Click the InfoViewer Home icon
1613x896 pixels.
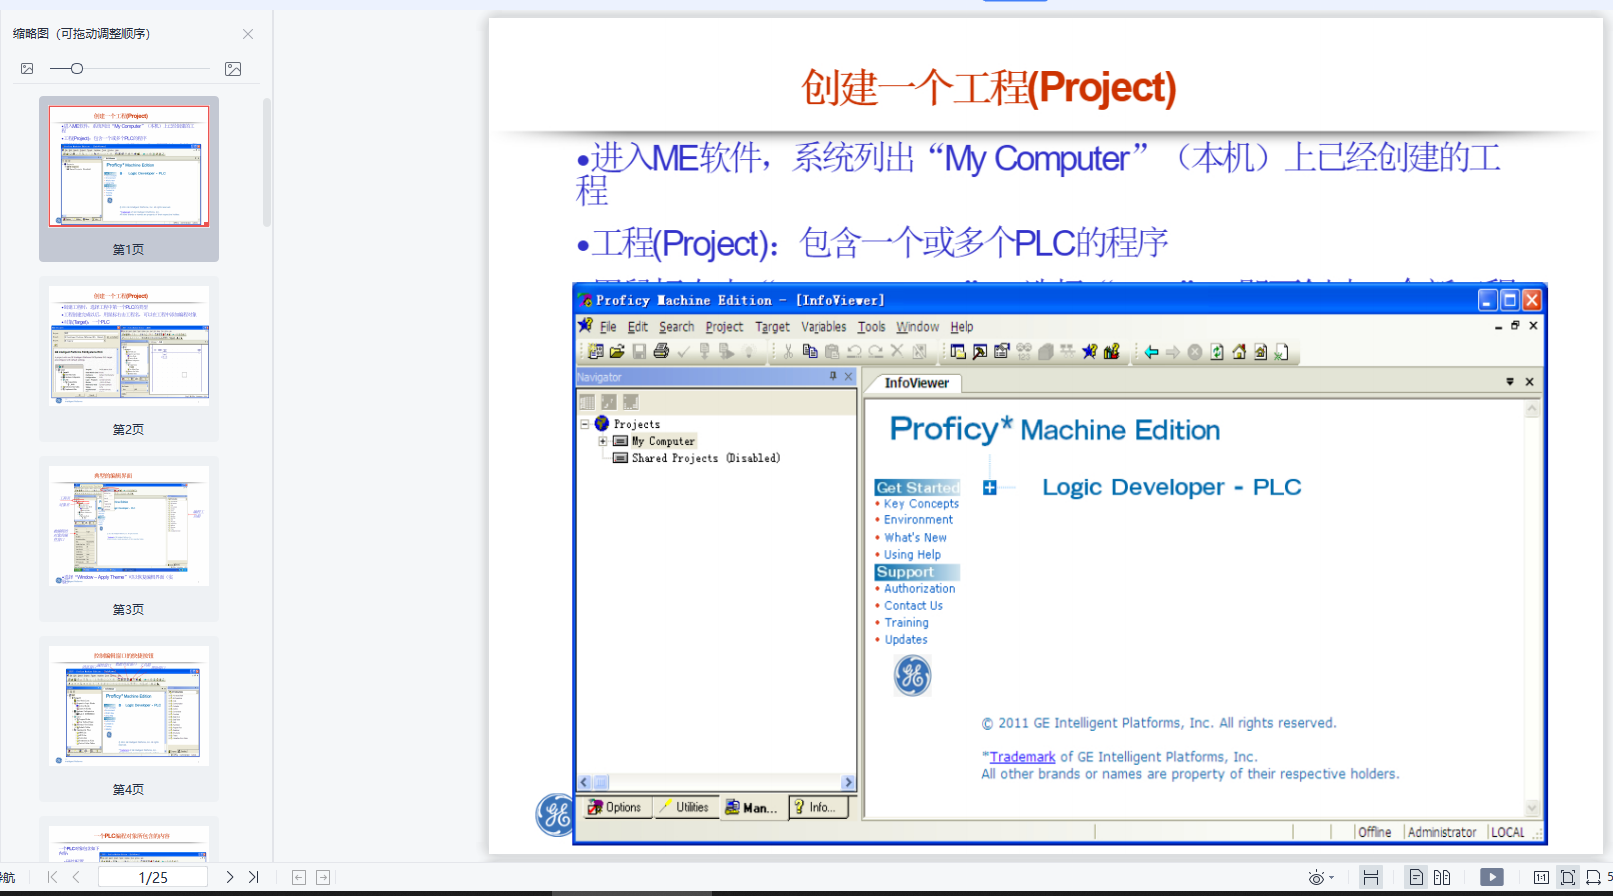[1239, 352]
